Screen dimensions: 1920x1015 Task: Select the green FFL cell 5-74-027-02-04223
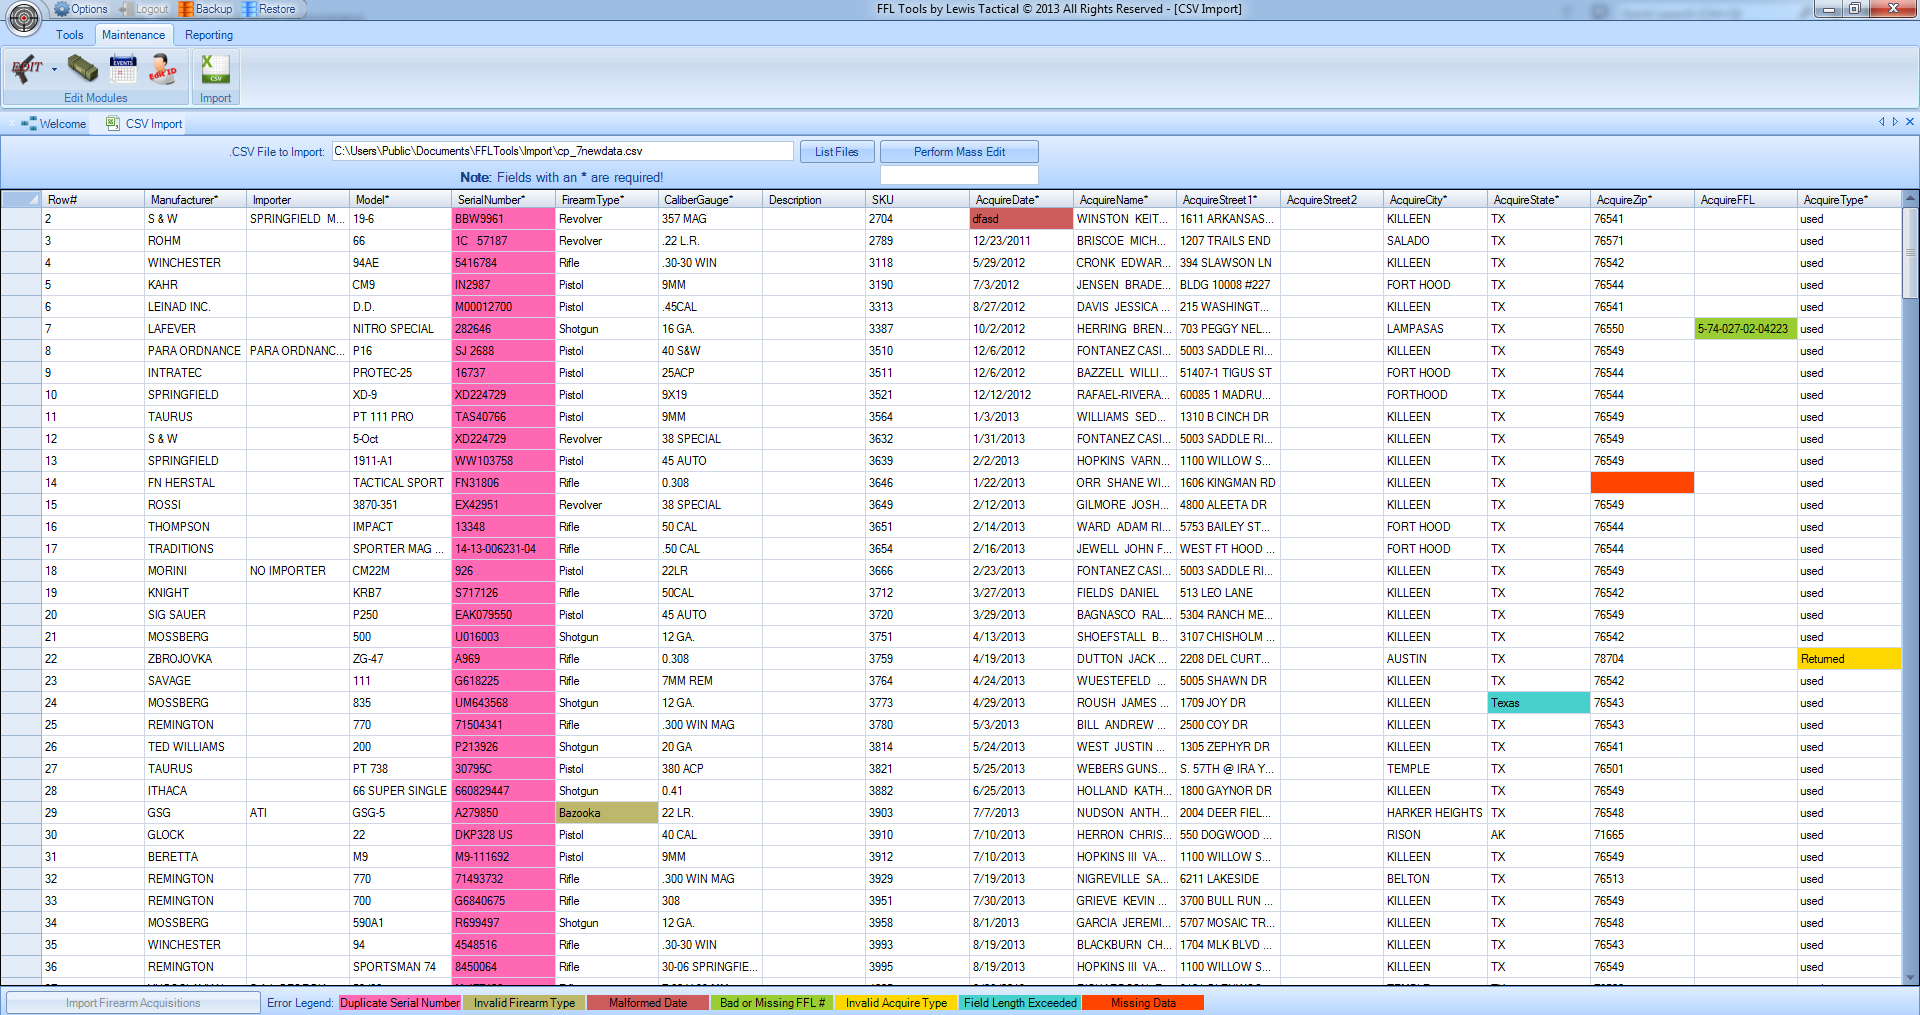(x=1745, y=329)
